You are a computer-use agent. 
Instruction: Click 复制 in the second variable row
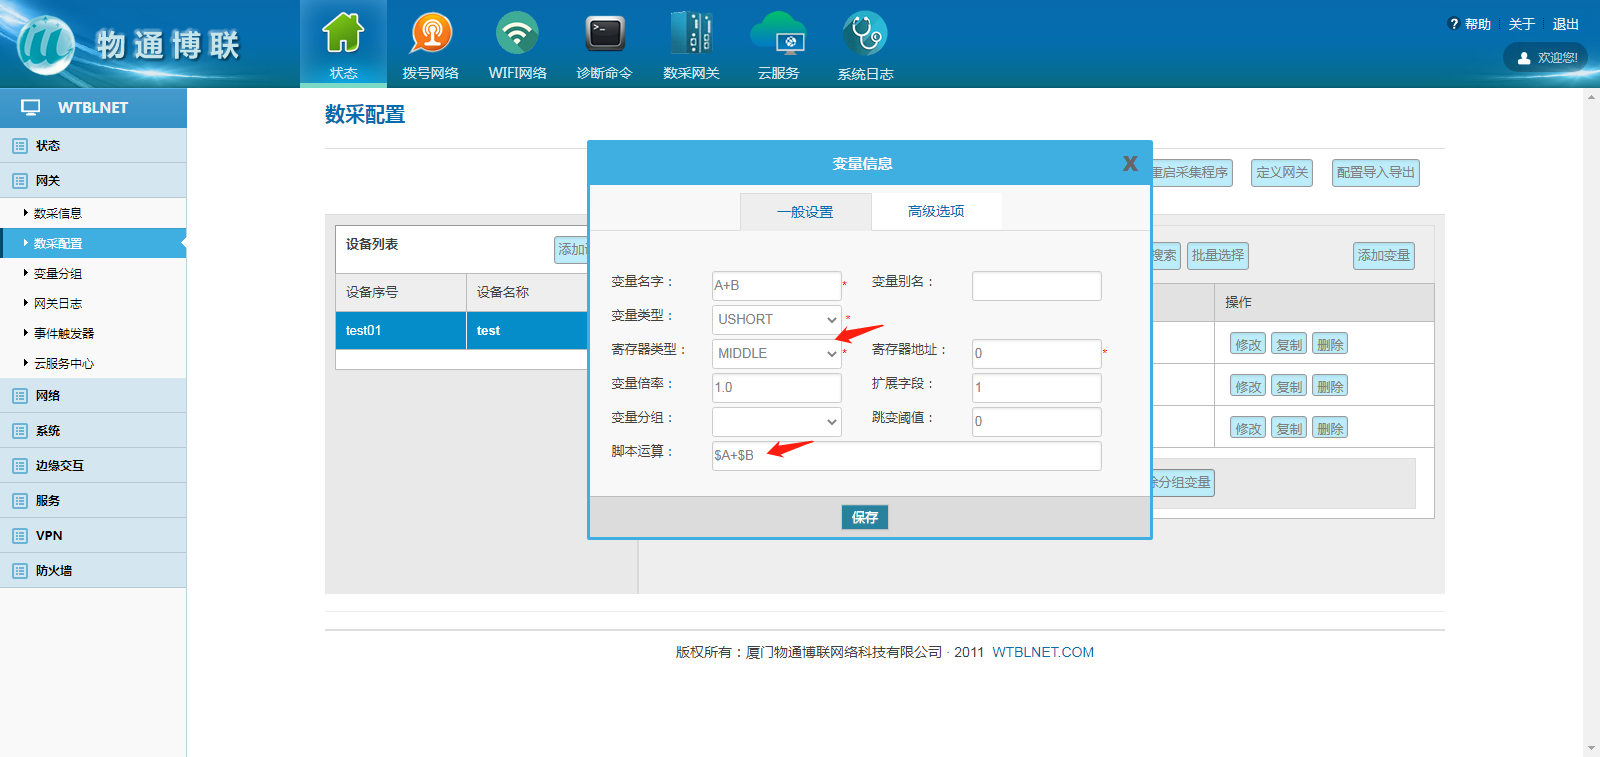1289,386
